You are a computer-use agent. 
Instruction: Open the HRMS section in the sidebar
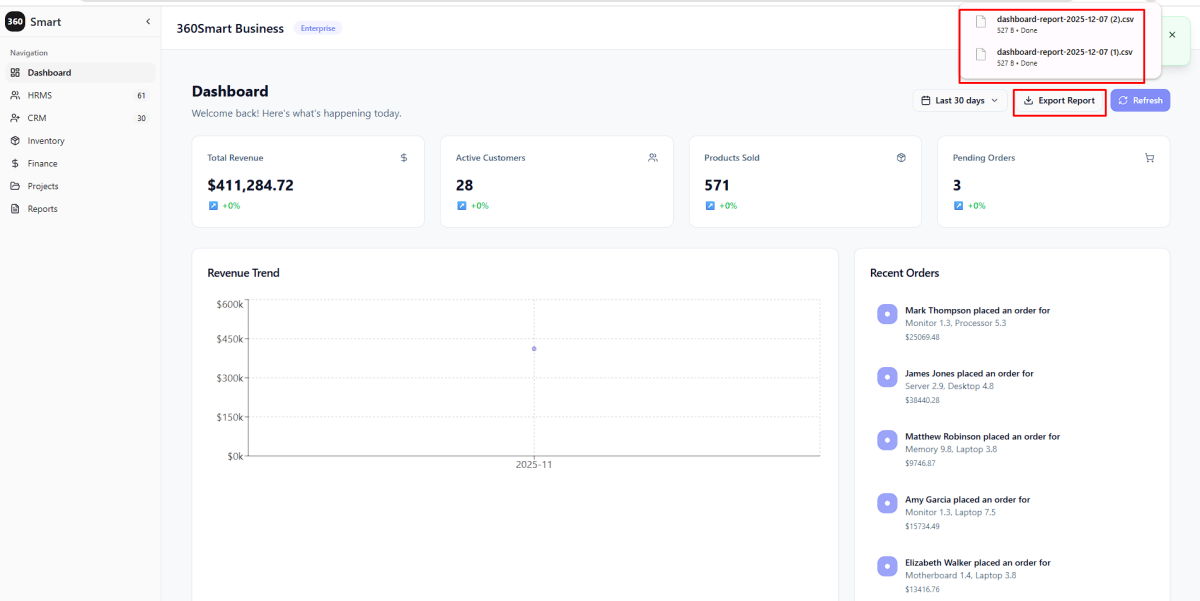[40, 96]
